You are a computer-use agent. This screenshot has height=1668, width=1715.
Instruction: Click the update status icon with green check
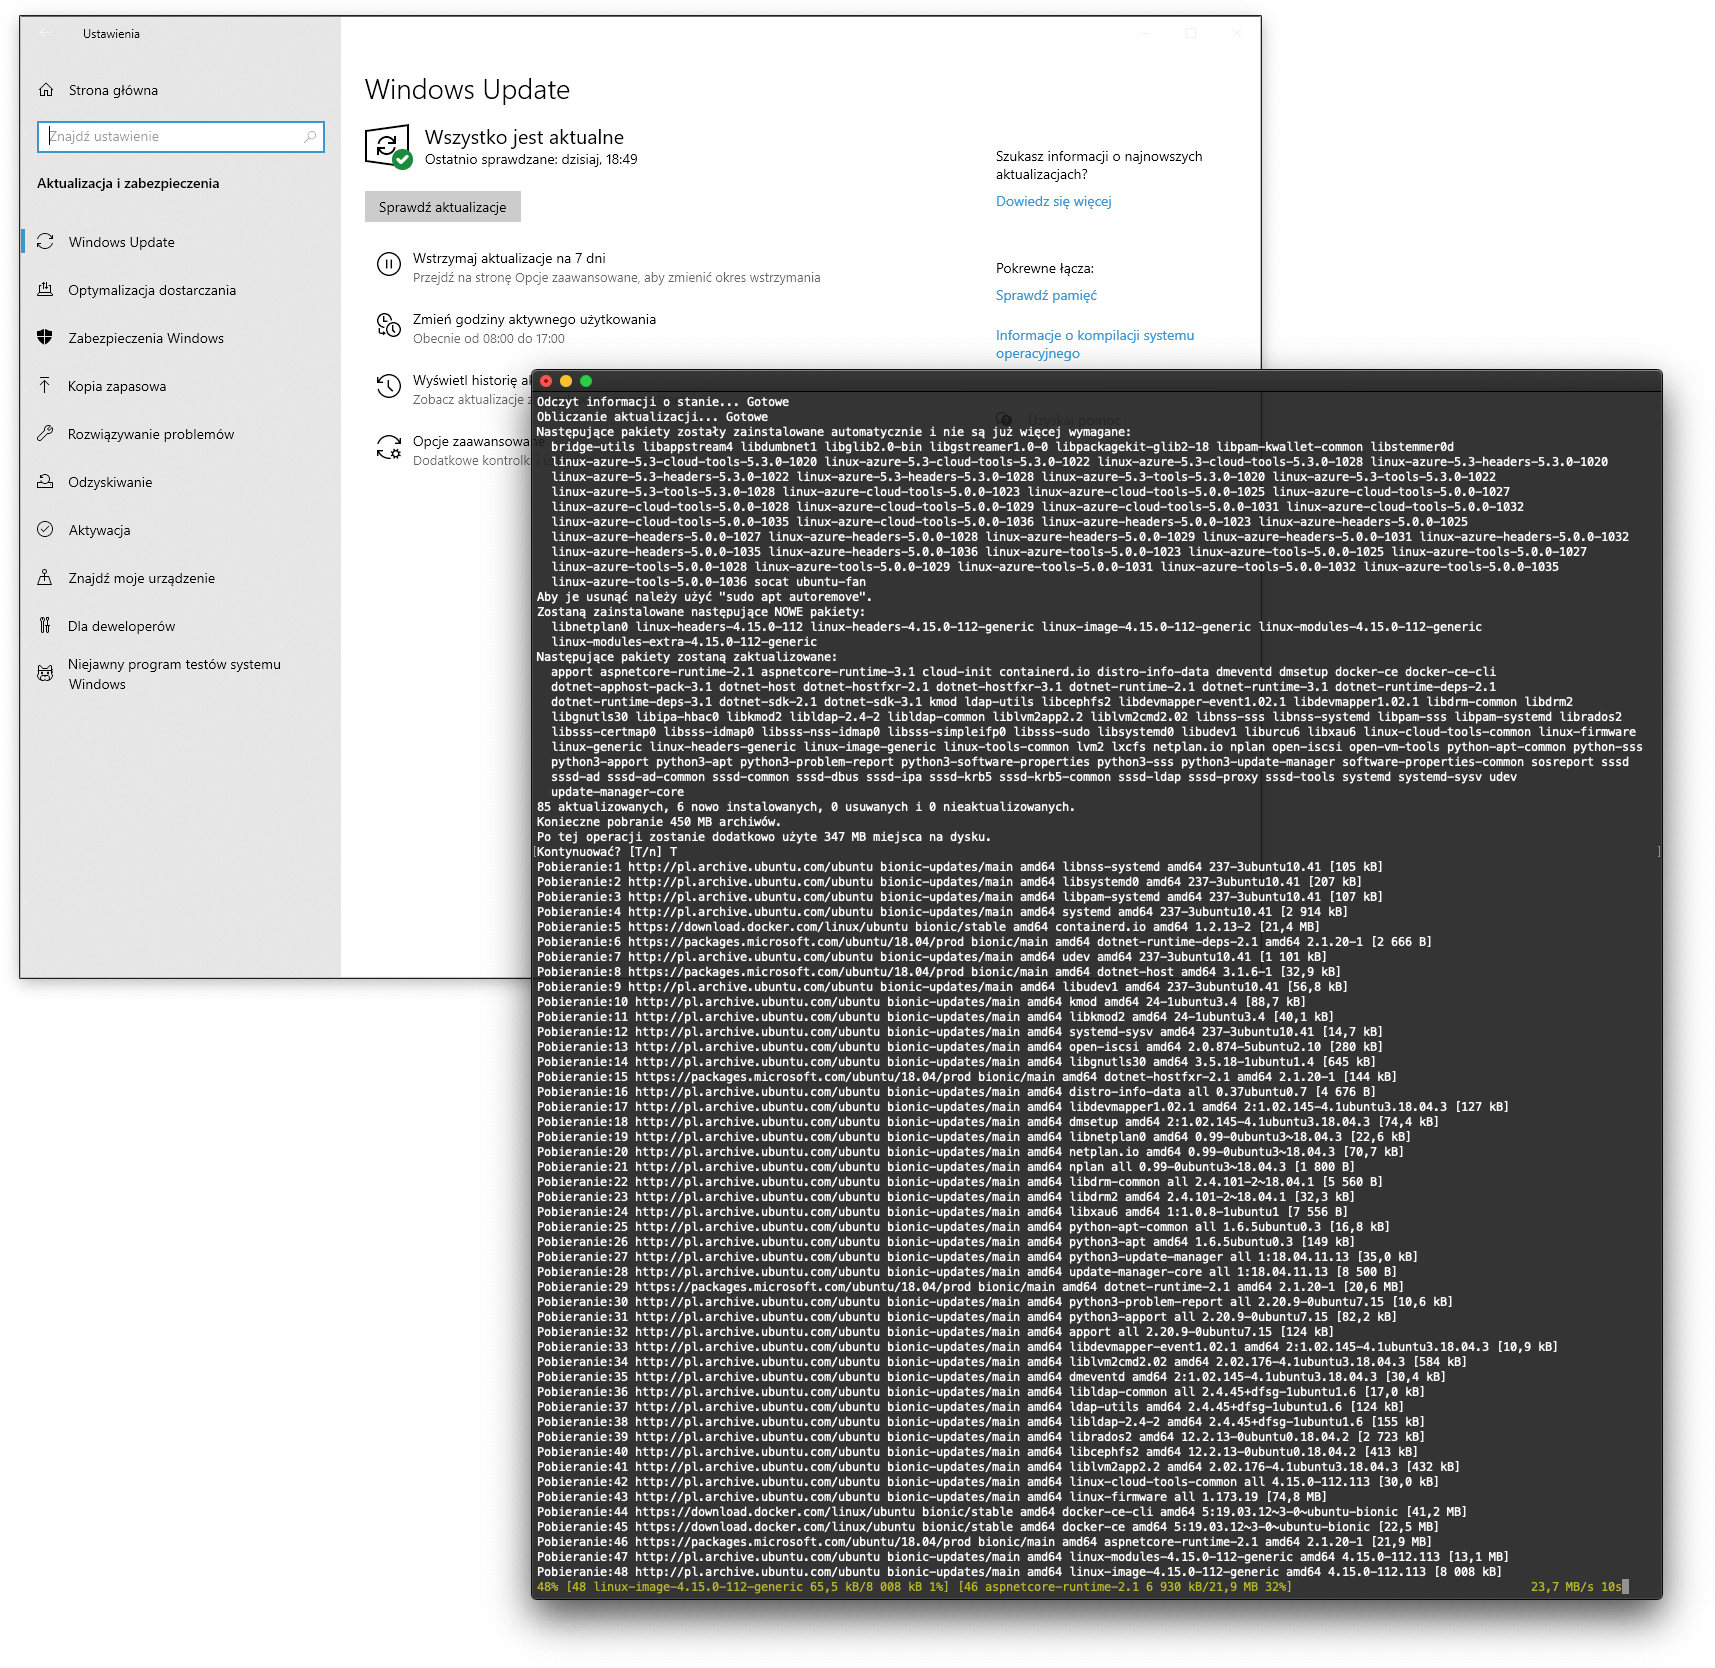[x=388, y=147]
